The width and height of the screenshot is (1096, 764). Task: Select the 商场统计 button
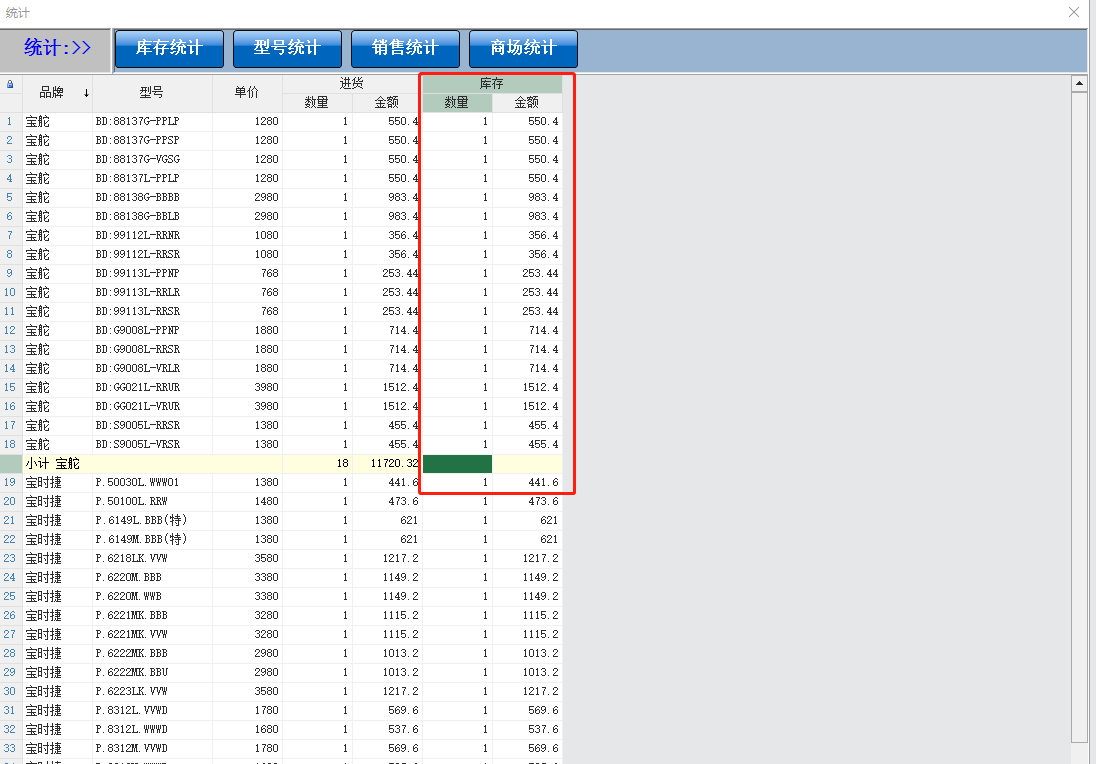coord(523,48)
